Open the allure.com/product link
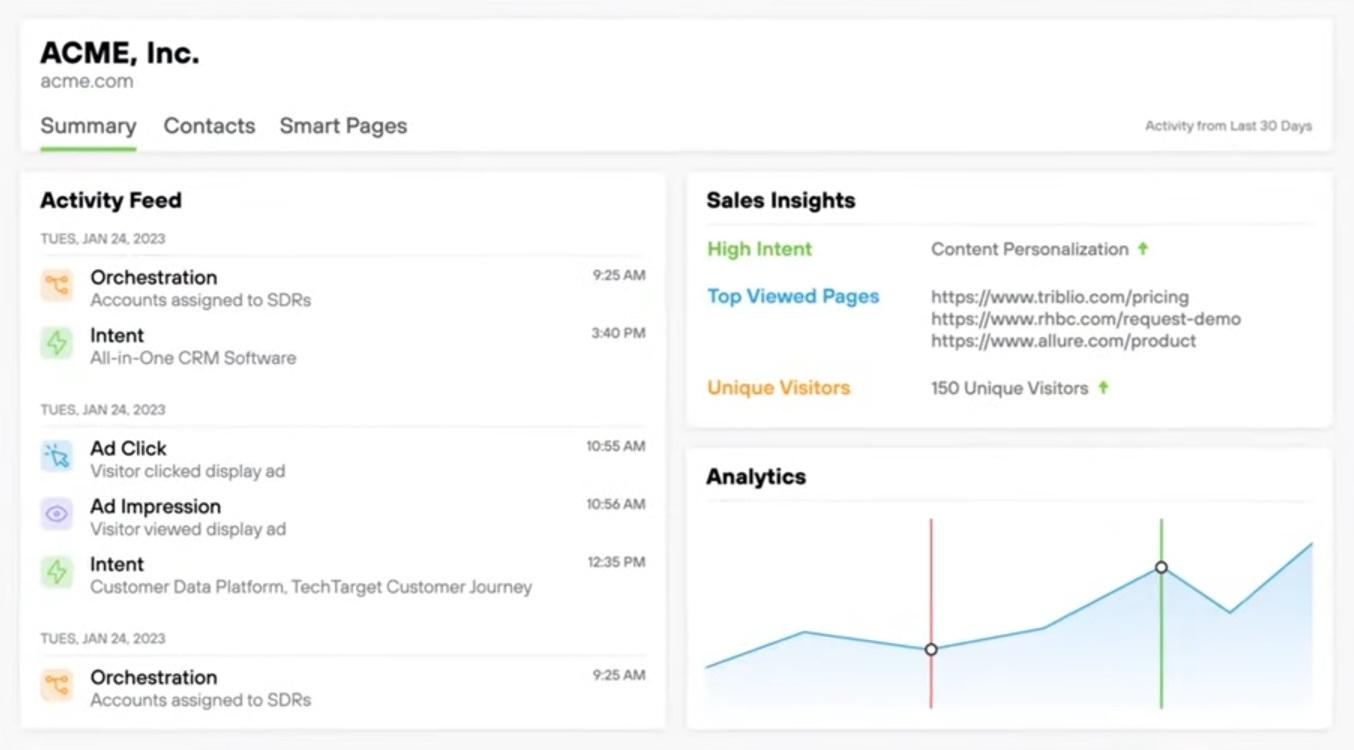1354x750 pixels. 1063,341
